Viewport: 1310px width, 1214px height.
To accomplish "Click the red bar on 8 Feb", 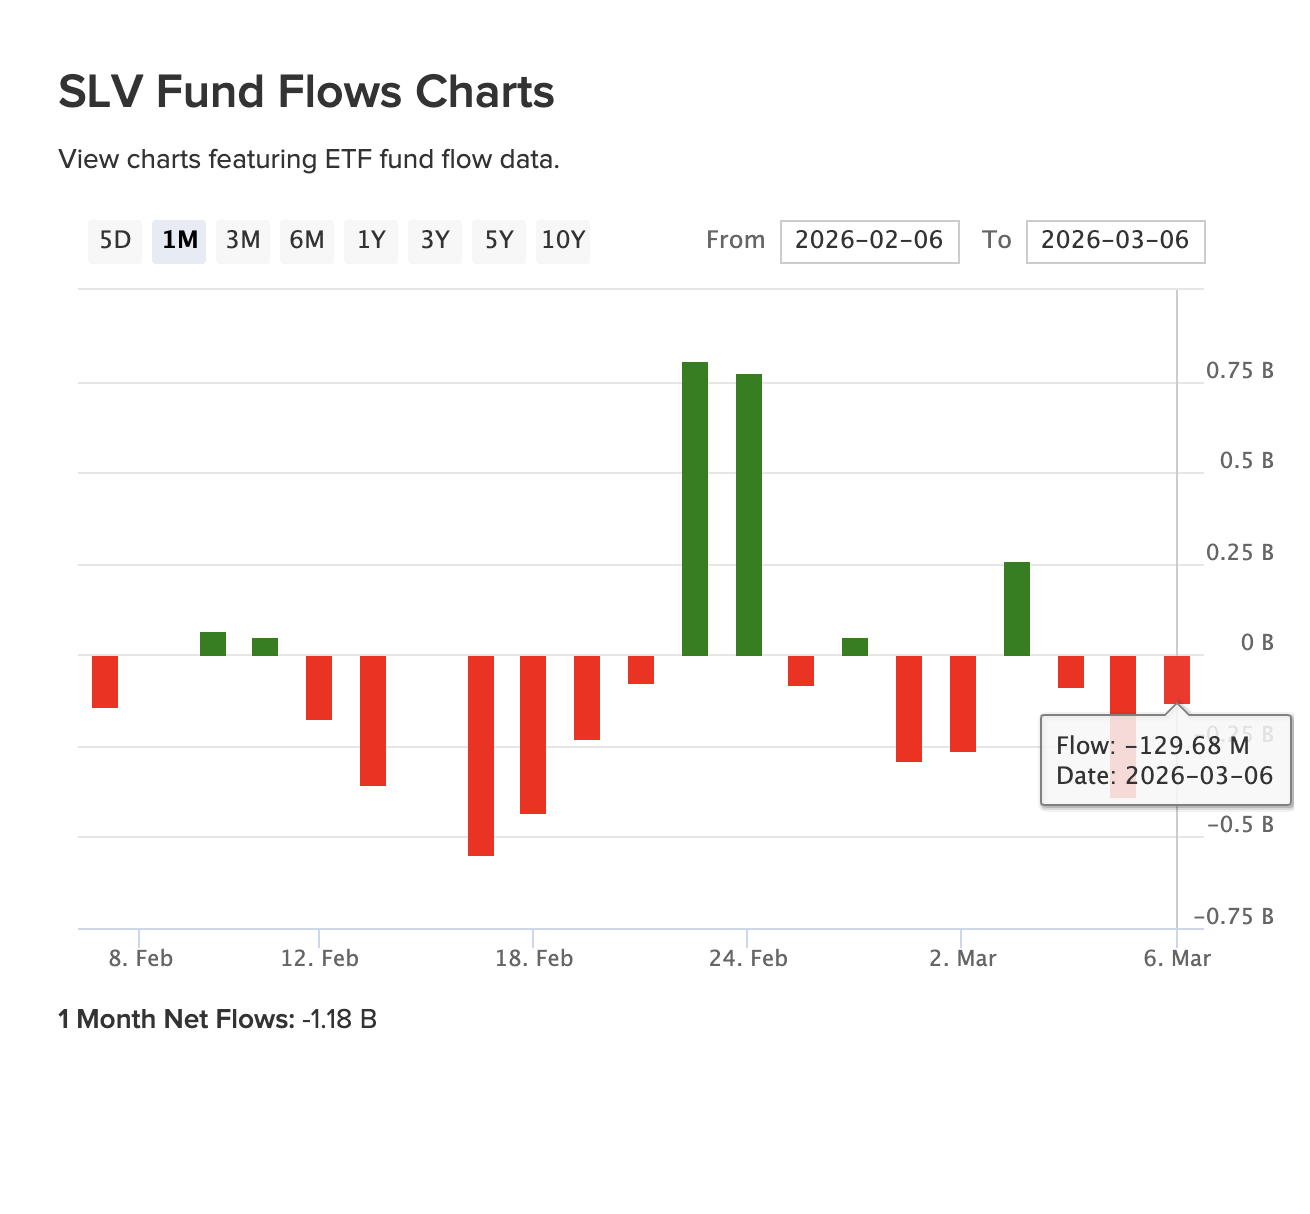I will click(104, 680).
